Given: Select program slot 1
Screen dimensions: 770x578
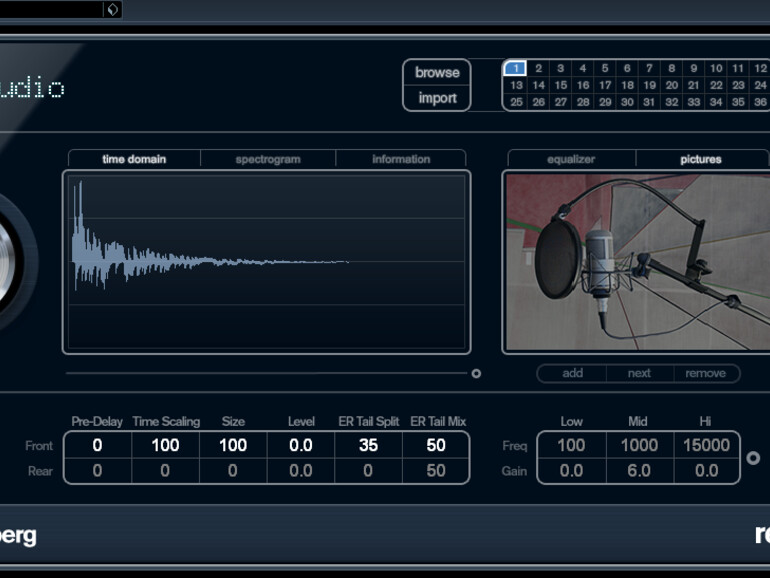Looking at the screenshot, I should point(515,68).
